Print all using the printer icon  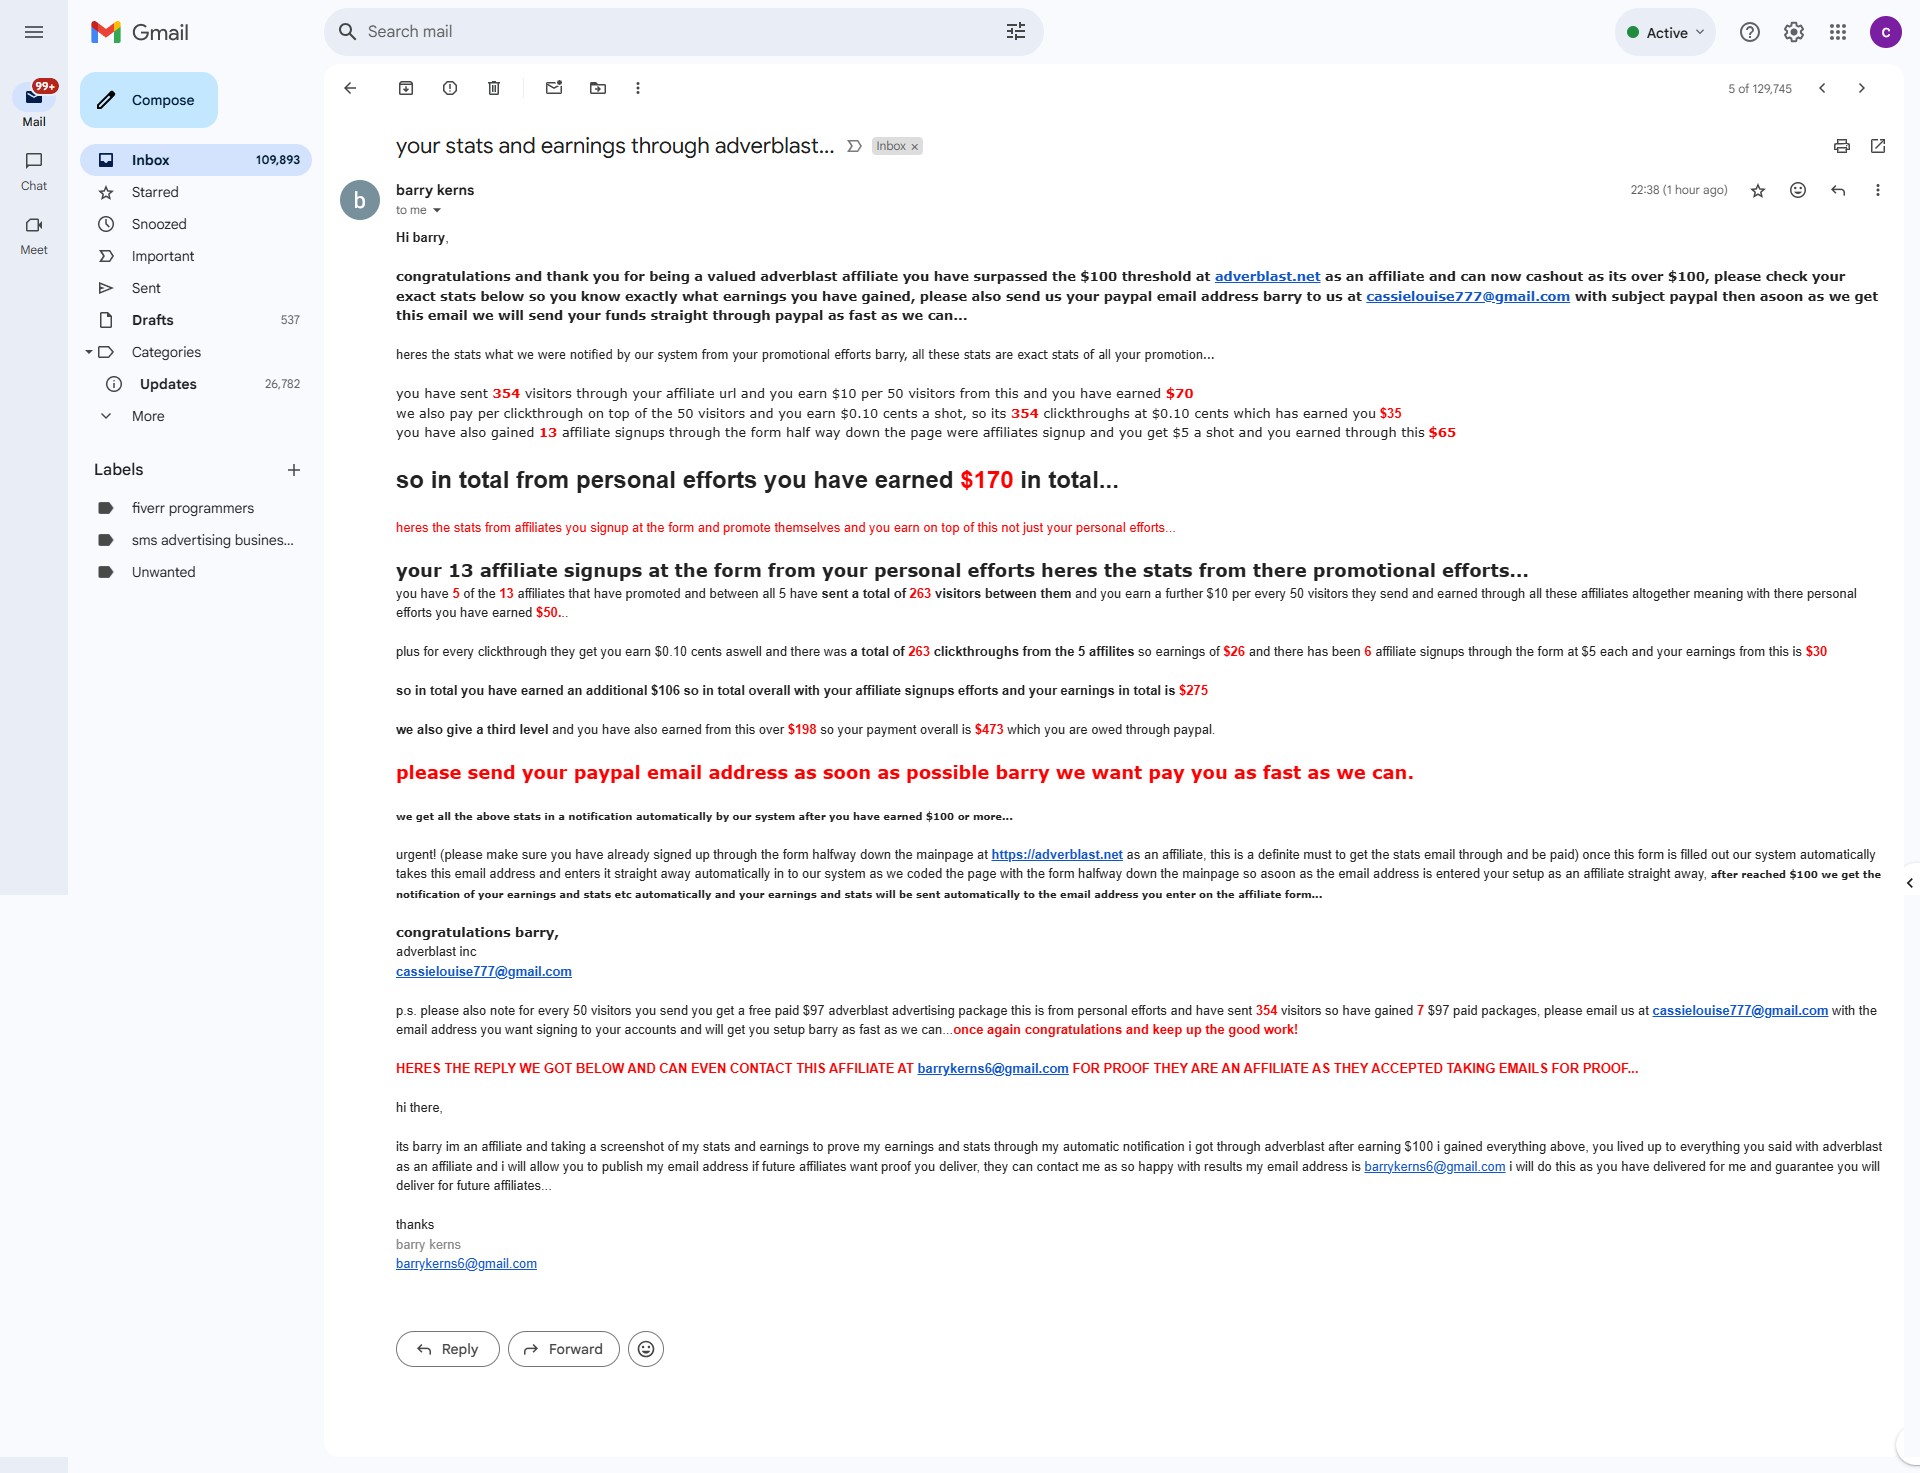[x=1842, y=146]
